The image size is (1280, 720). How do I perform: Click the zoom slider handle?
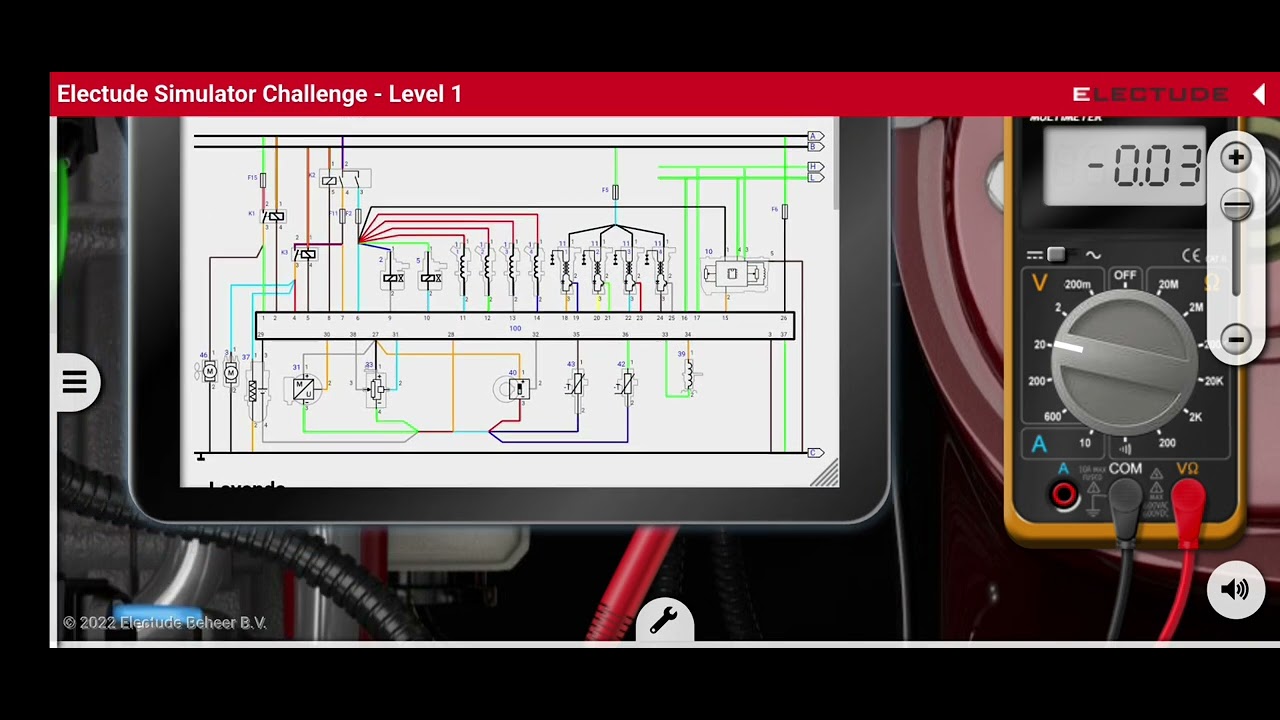tap(1237, 206)
